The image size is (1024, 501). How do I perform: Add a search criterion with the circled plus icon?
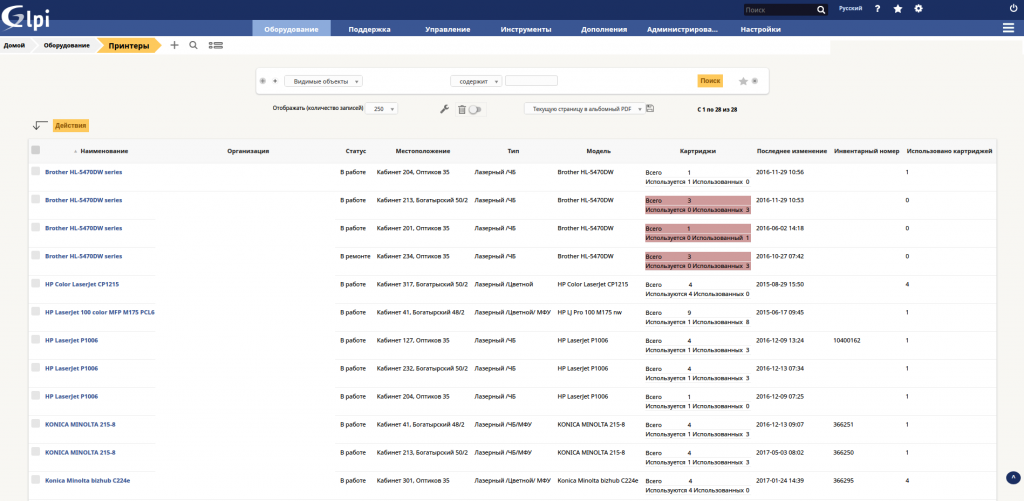(x=263, y=81)
